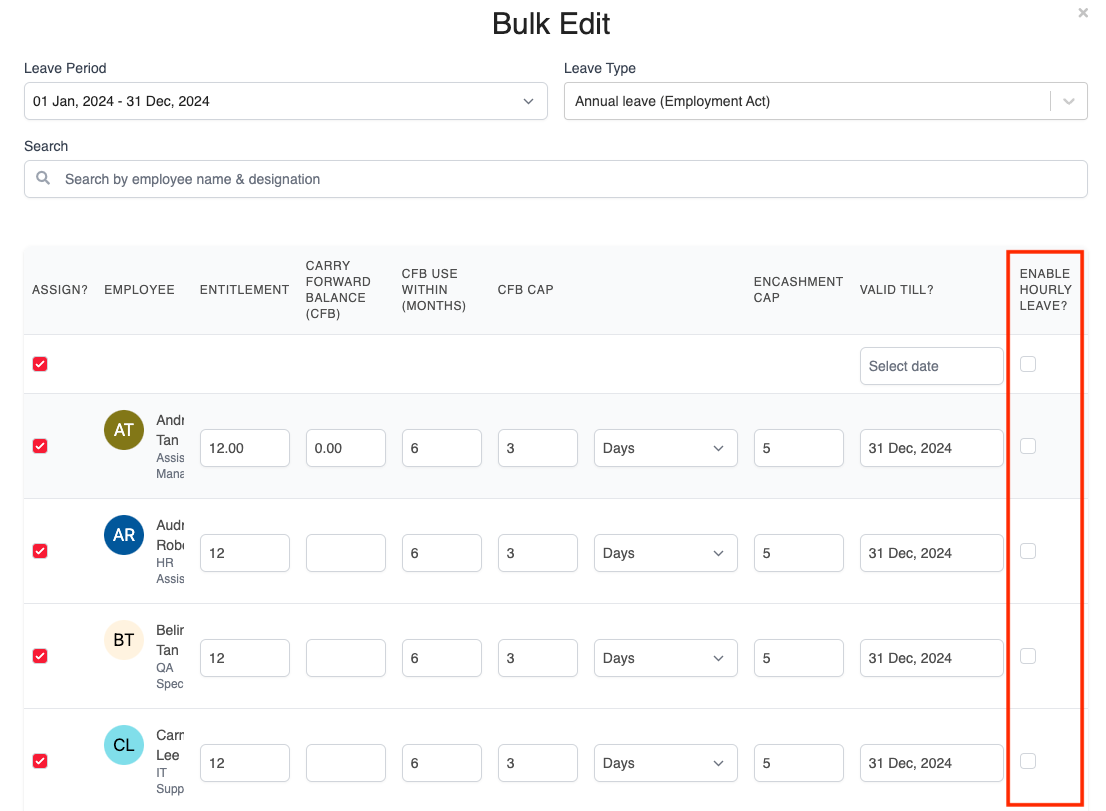This screenshot has width=1106, height=811.
Task: Open the header row Select date field
Action: 932,366
